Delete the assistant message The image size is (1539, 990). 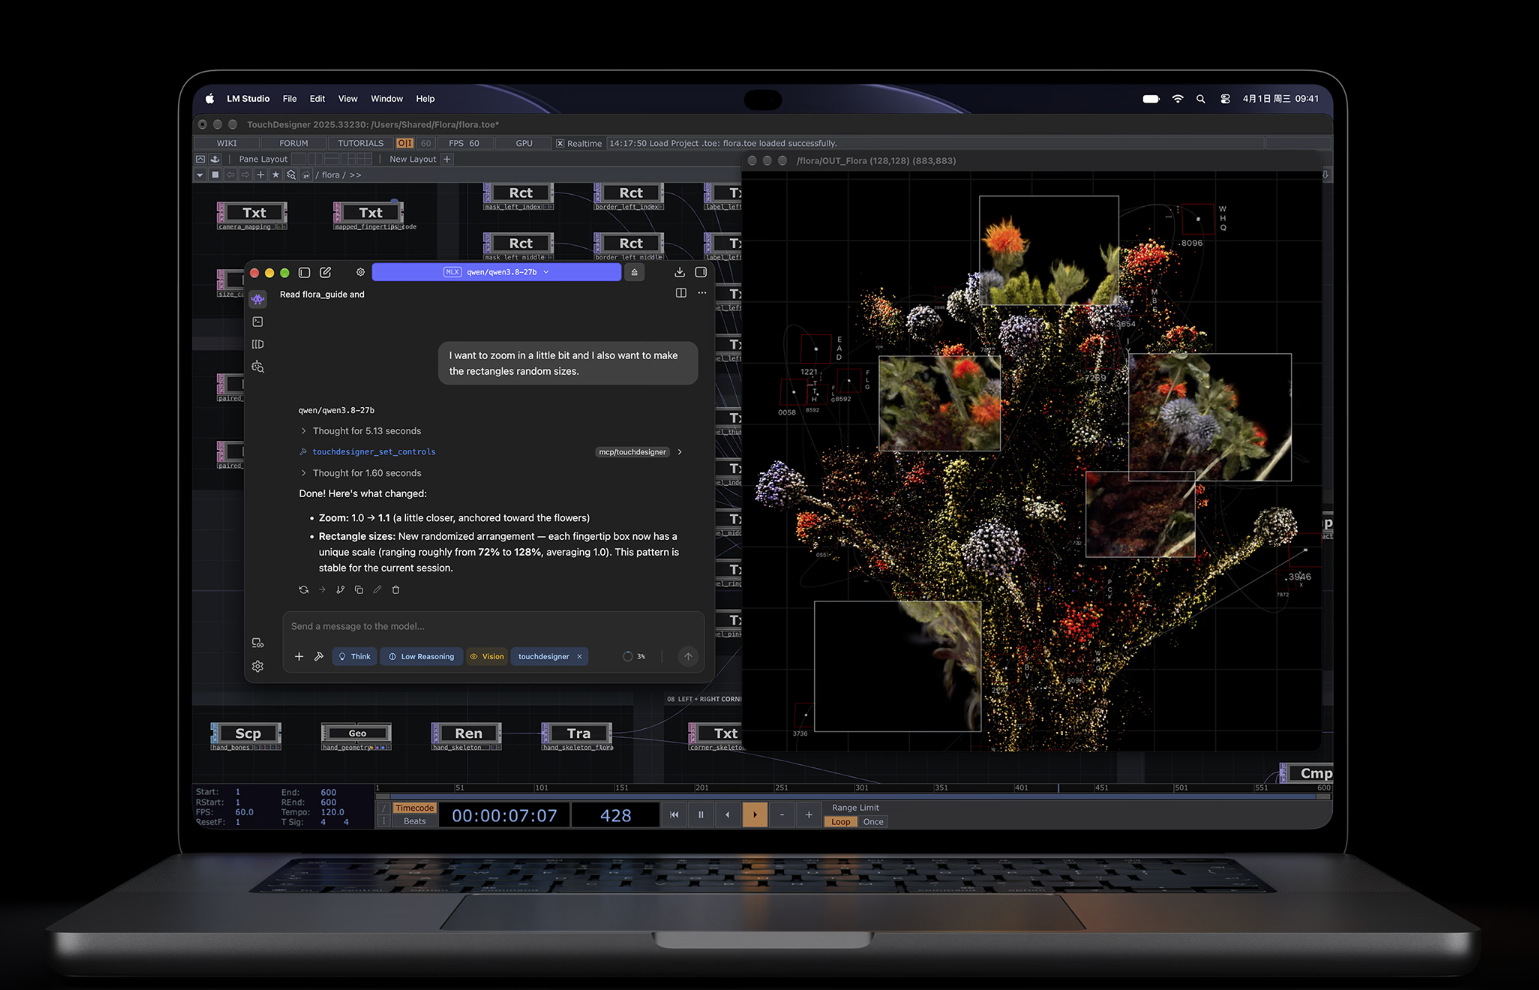[x=396, y=590]
